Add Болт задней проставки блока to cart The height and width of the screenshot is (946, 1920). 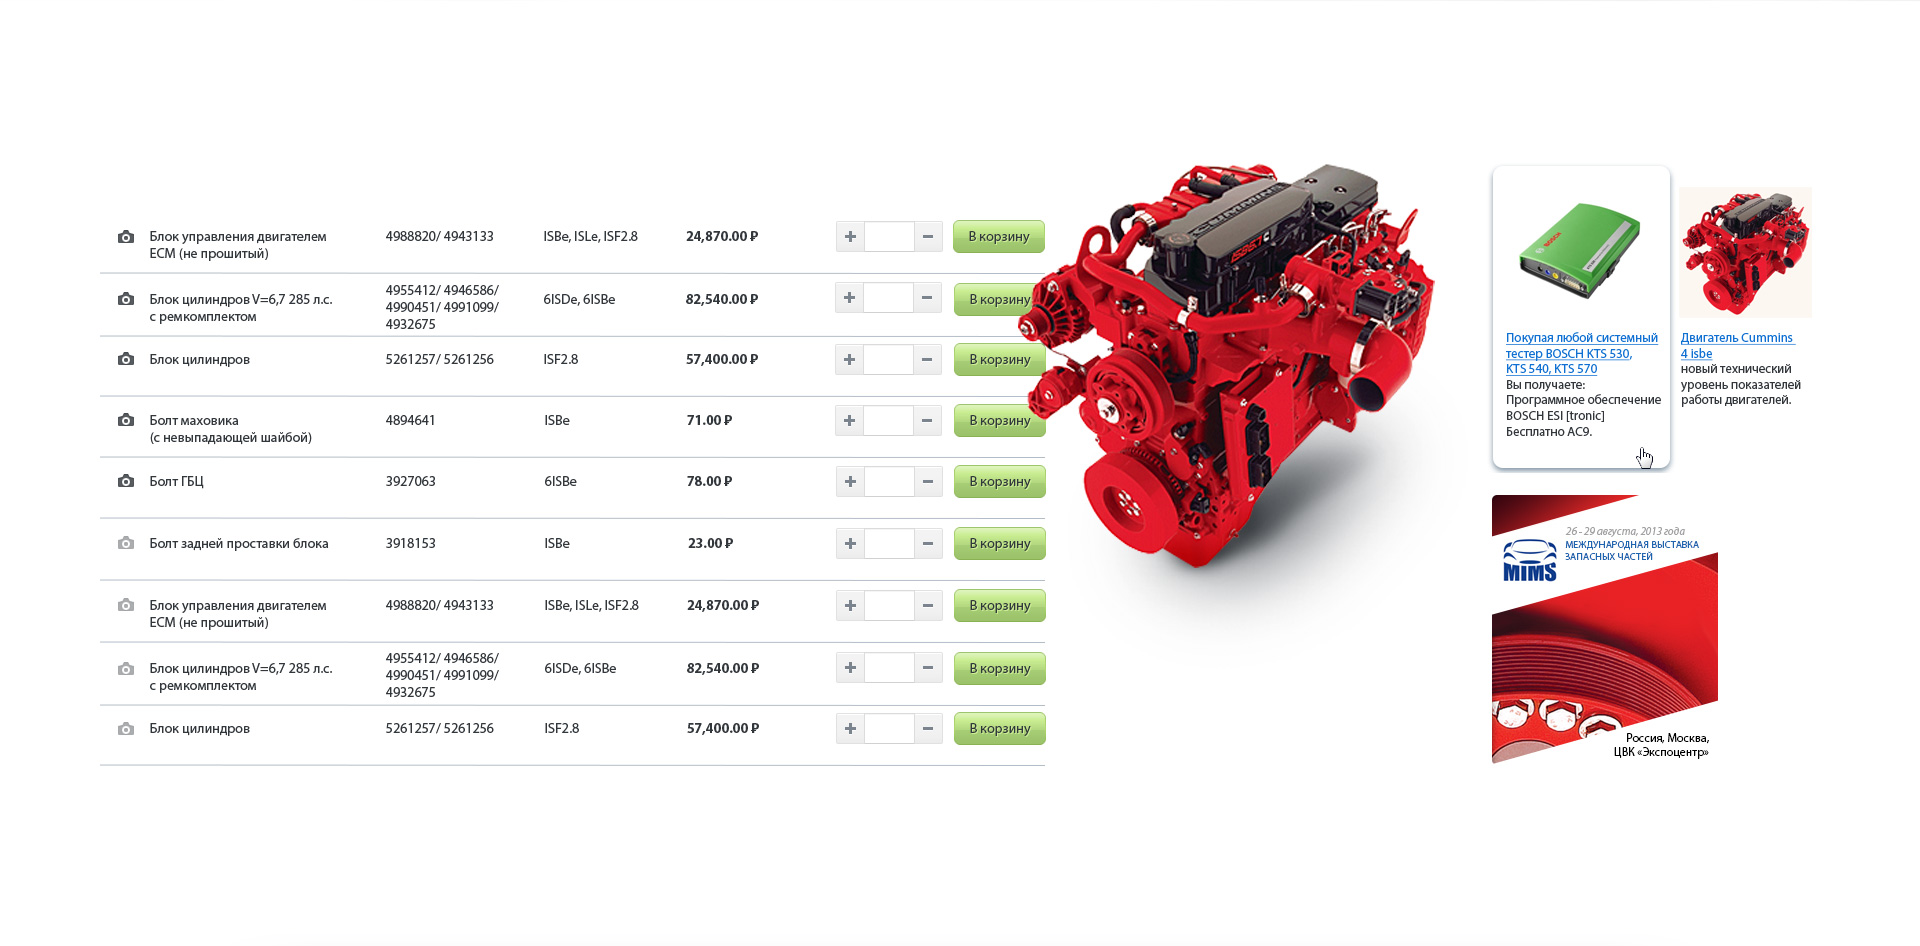[x=999, y=543]
